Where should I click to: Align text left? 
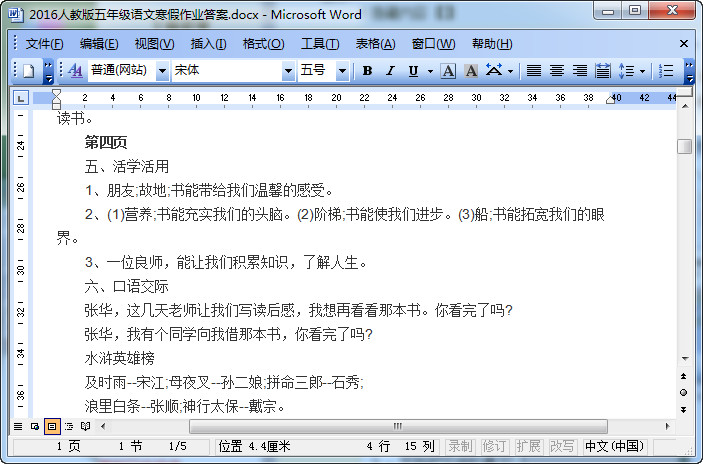(x=534, y=71)
